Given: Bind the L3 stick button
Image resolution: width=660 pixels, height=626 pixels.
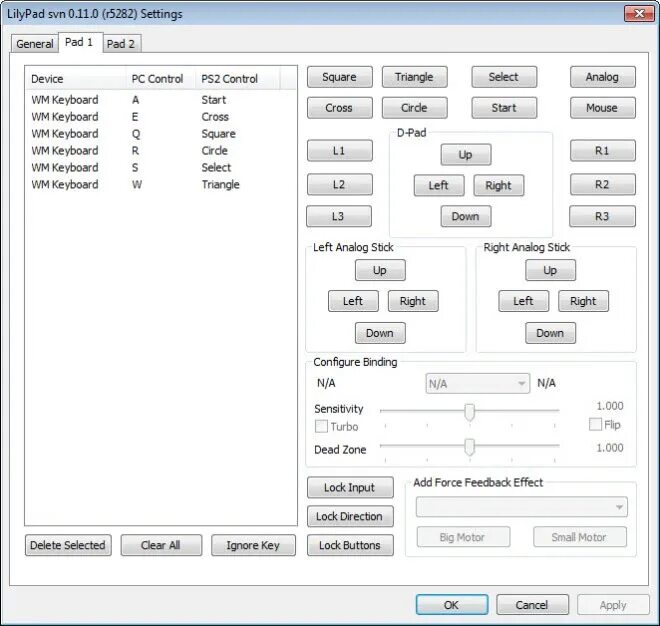Looking at the screenshot, I should click(x=338, y=216).
